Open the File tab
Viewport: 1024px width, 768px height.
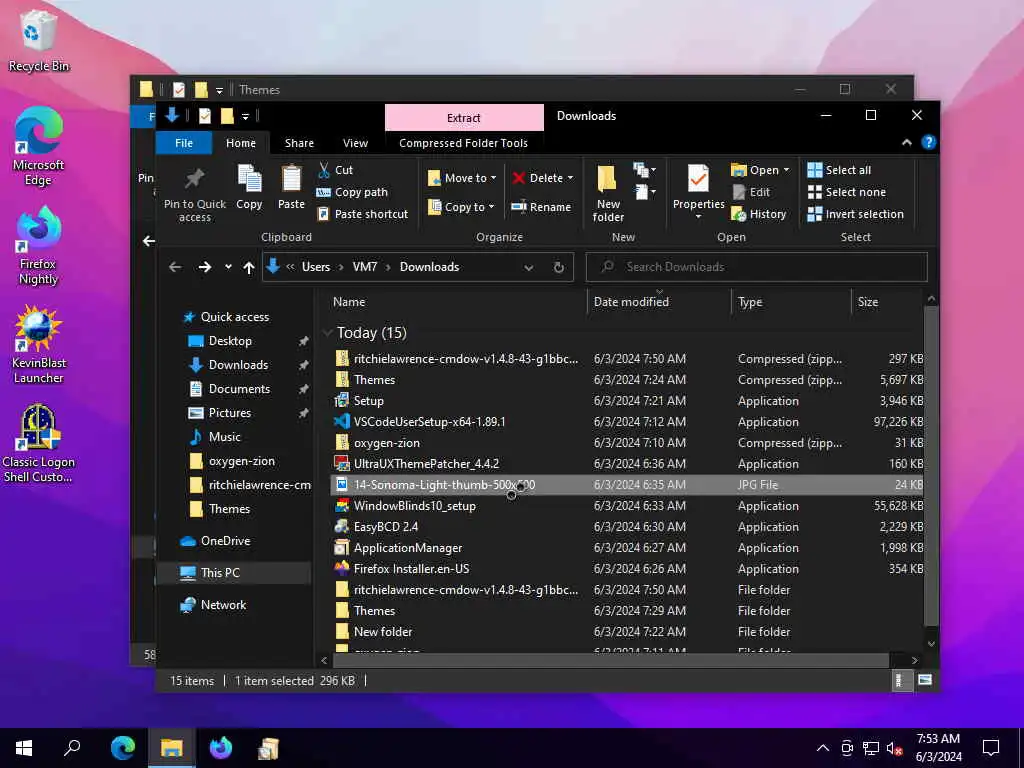click(x=184, y=143)
